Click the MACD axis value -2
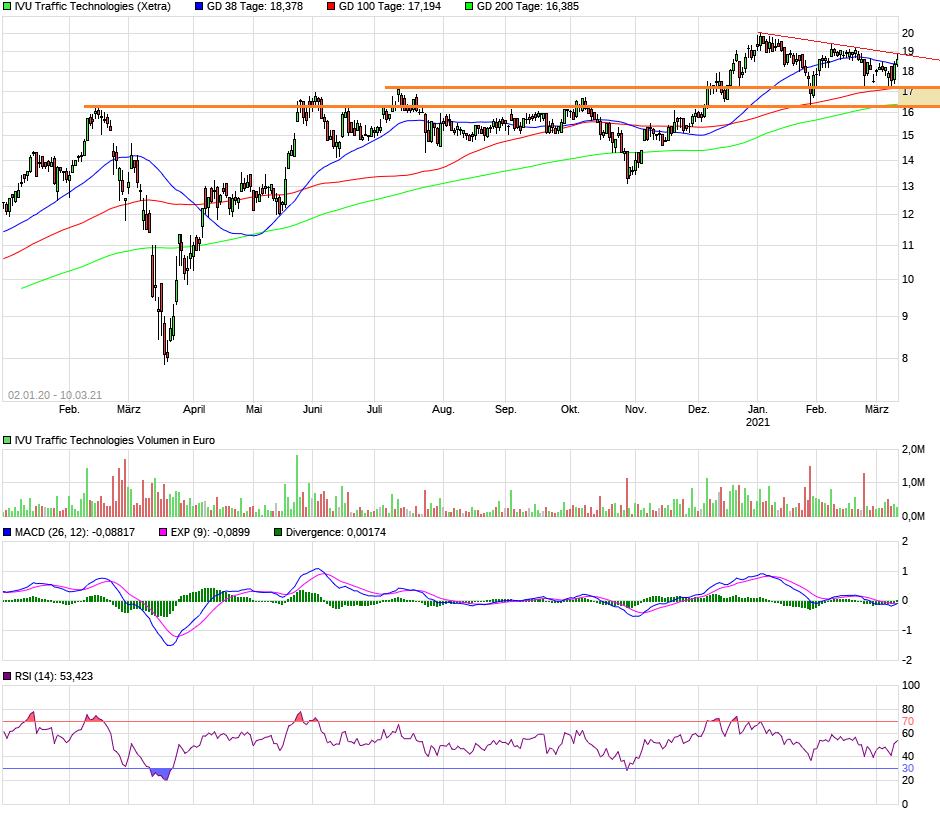Image resolution: width=940 pixels, height=814 pixels. [x=907, y=660]
